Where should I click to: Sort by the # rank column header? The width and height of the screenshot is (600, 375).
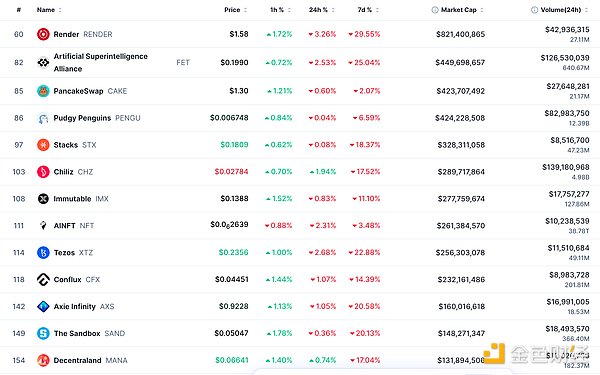click(x=19, y=10)
